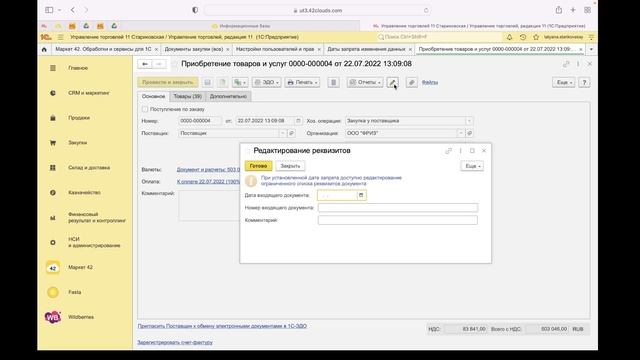Click the Готово button

point(258,166)
